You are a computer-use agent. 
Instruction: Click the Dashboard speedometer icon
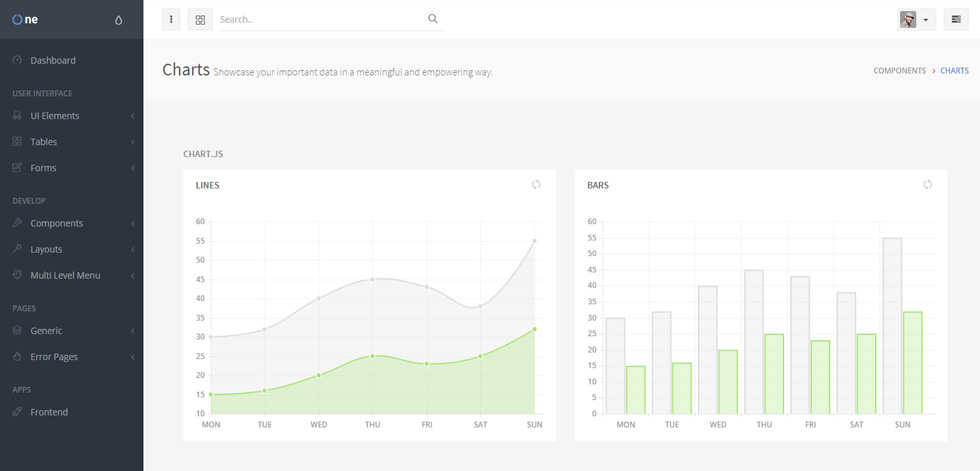18,61
